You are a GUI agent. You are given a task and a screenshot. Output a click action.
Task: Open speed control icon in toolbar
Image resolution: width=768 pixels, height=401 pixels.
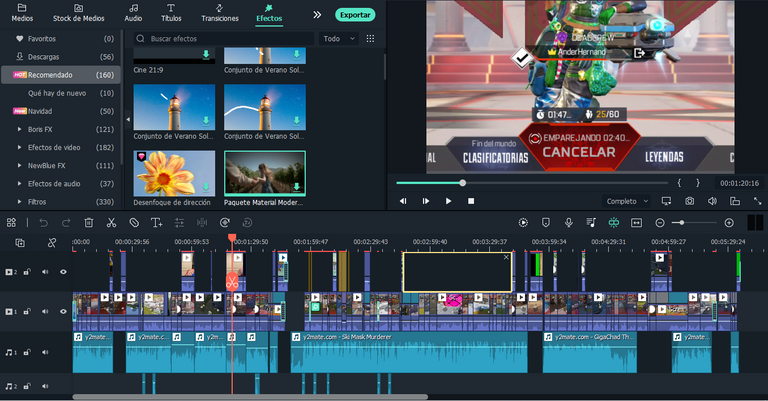(224, 223)
